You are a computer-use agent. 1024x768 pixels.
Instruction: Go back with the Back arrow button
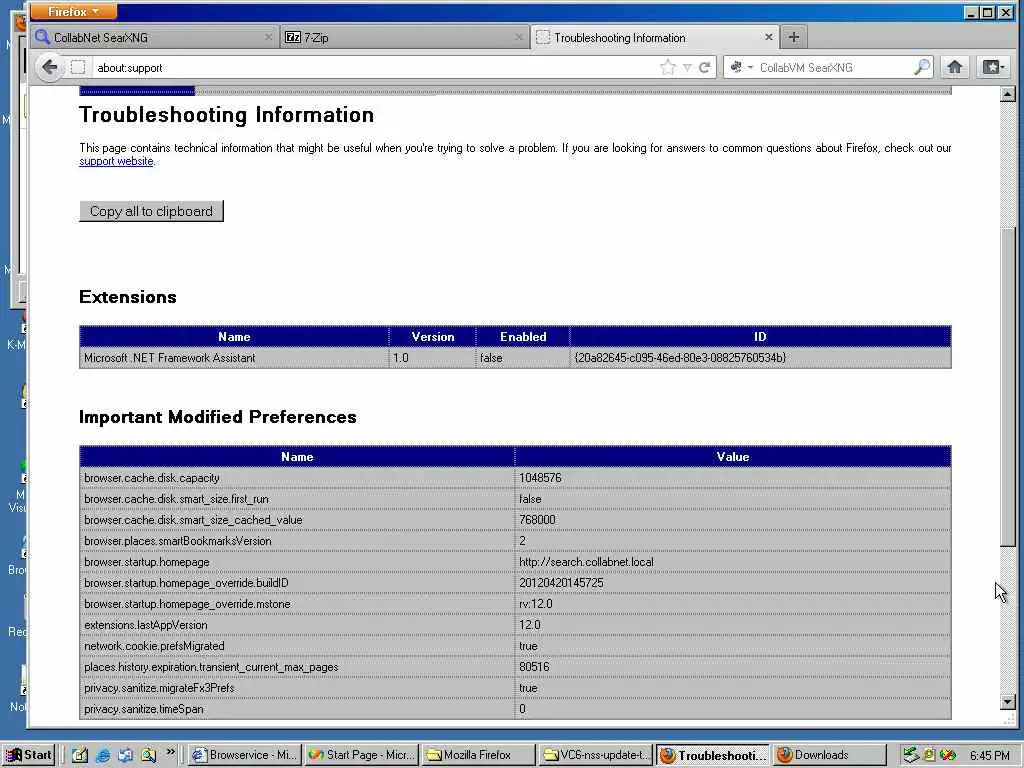[49, 67]
